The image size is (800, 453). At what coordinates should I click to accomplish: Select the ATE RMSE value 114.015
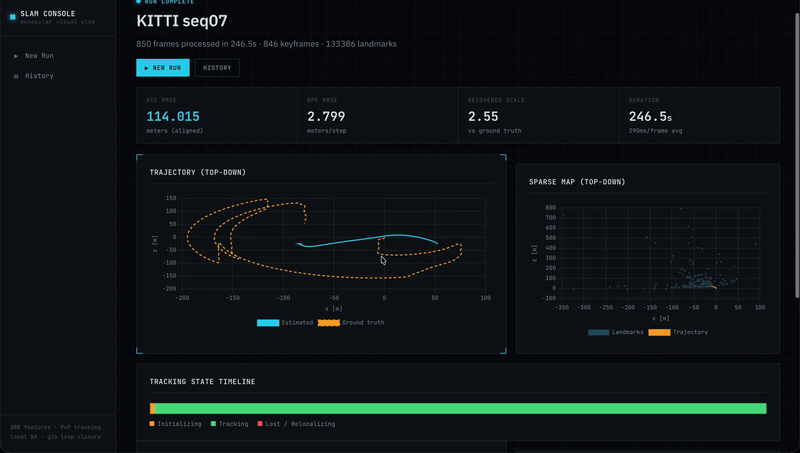173,116
